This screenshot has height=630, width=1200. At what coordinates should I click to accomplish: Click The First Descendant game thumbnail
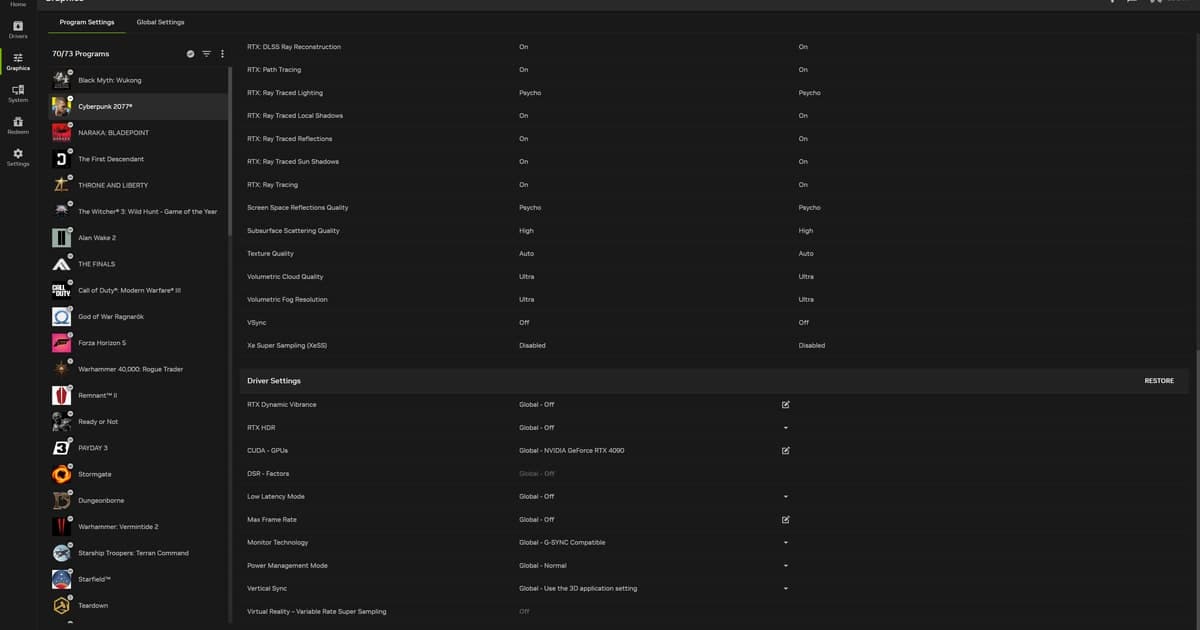[61, 159]
